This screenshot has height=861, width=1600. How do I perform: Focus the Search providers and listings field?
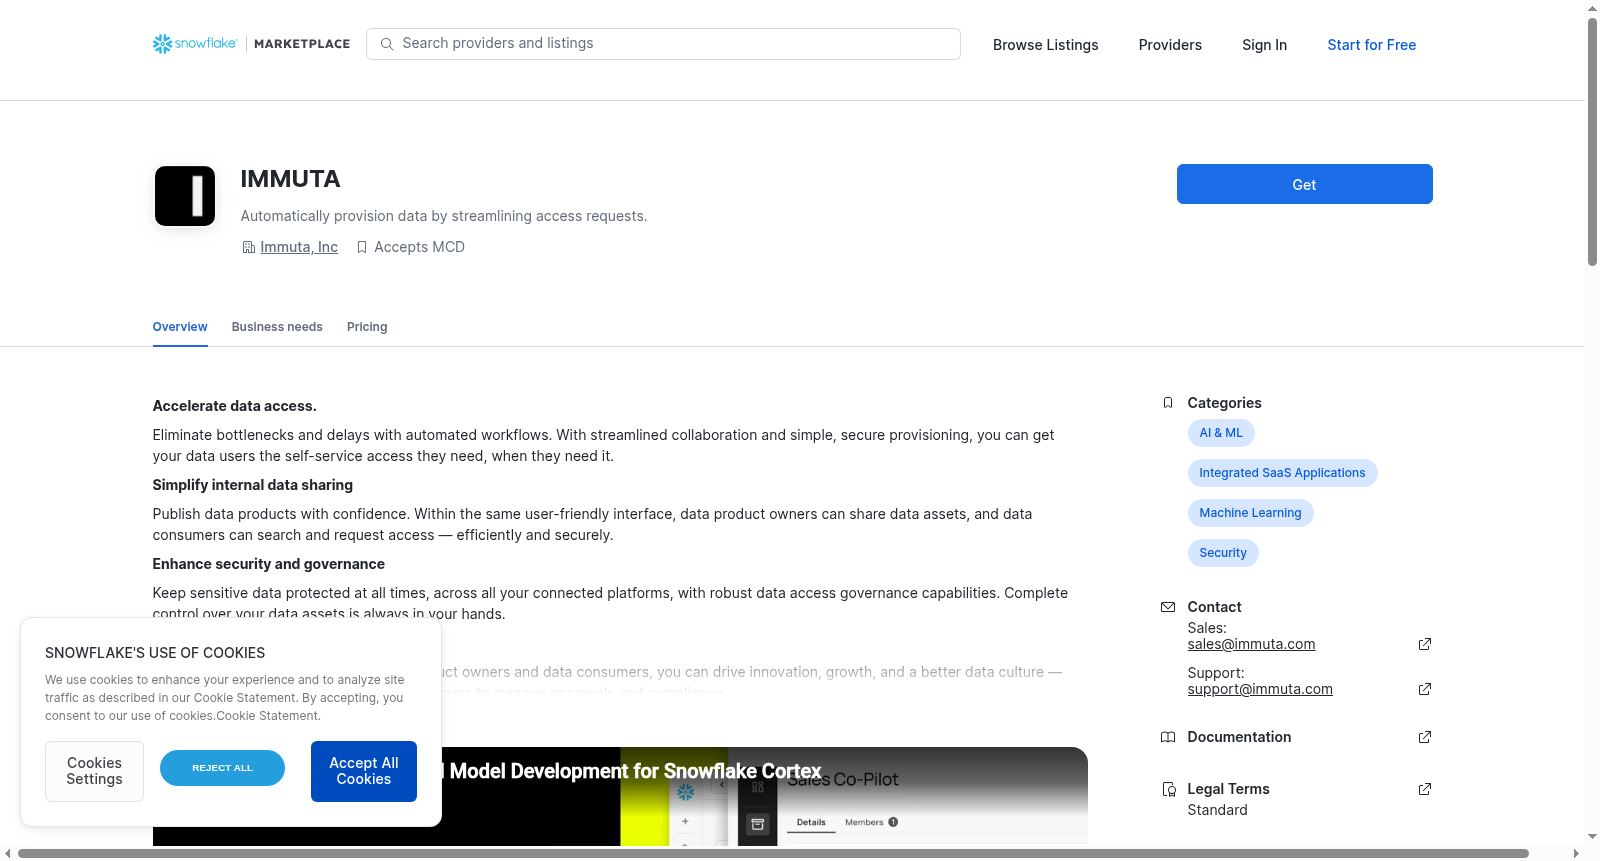663,44
